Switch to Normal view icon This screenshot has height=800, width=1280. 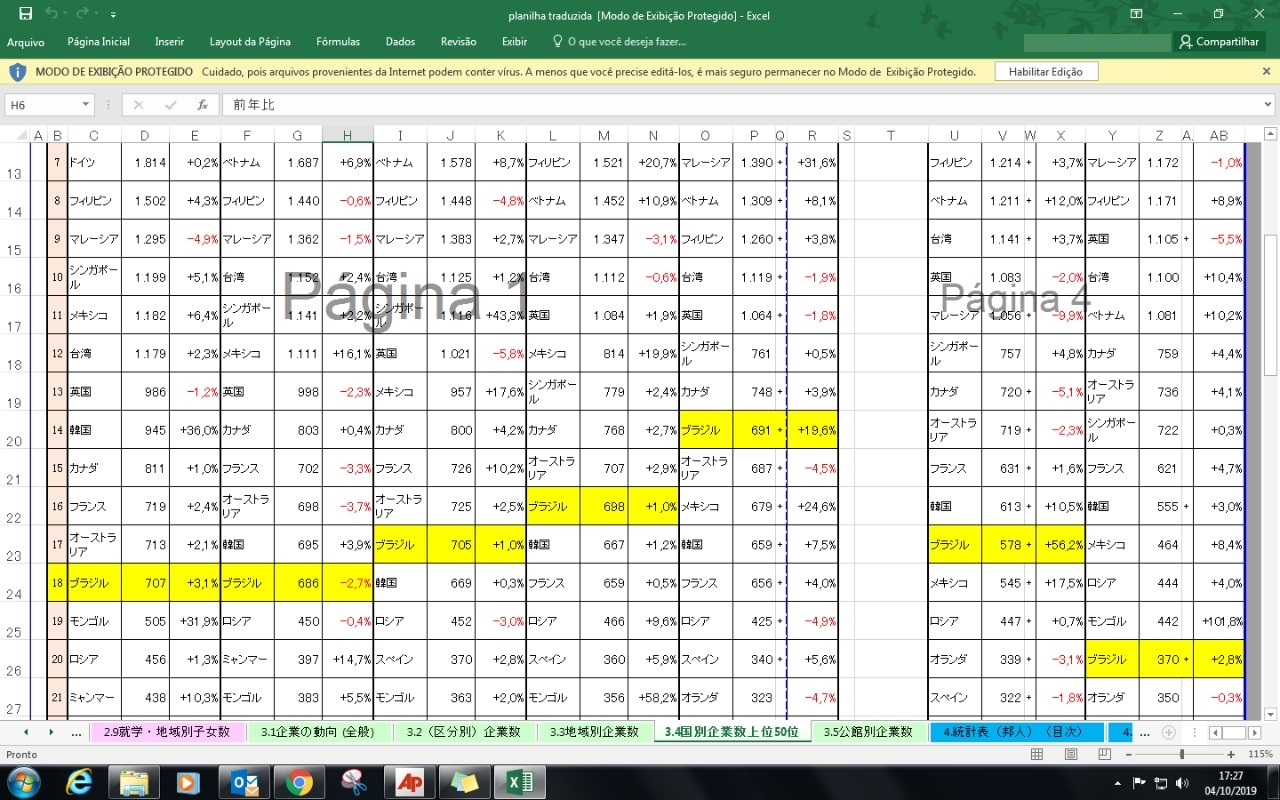tap(1037, 754)
